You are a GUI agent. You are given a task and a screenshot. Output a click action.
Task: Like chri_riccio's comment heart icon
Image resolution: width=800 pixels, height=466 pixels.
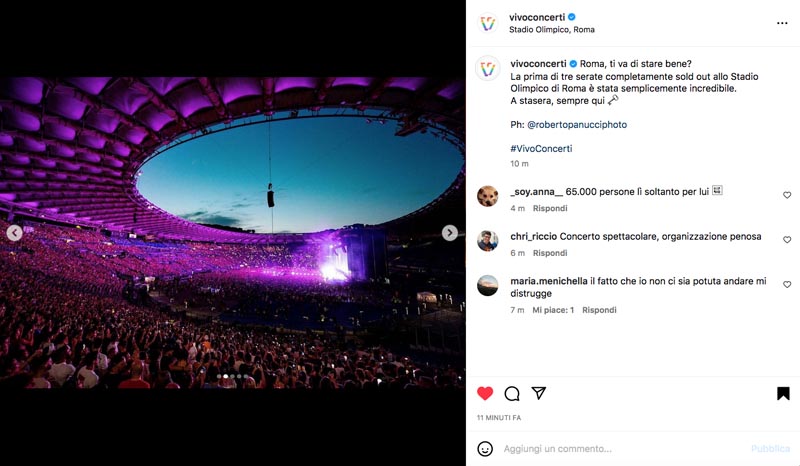[x=787, y=239]
